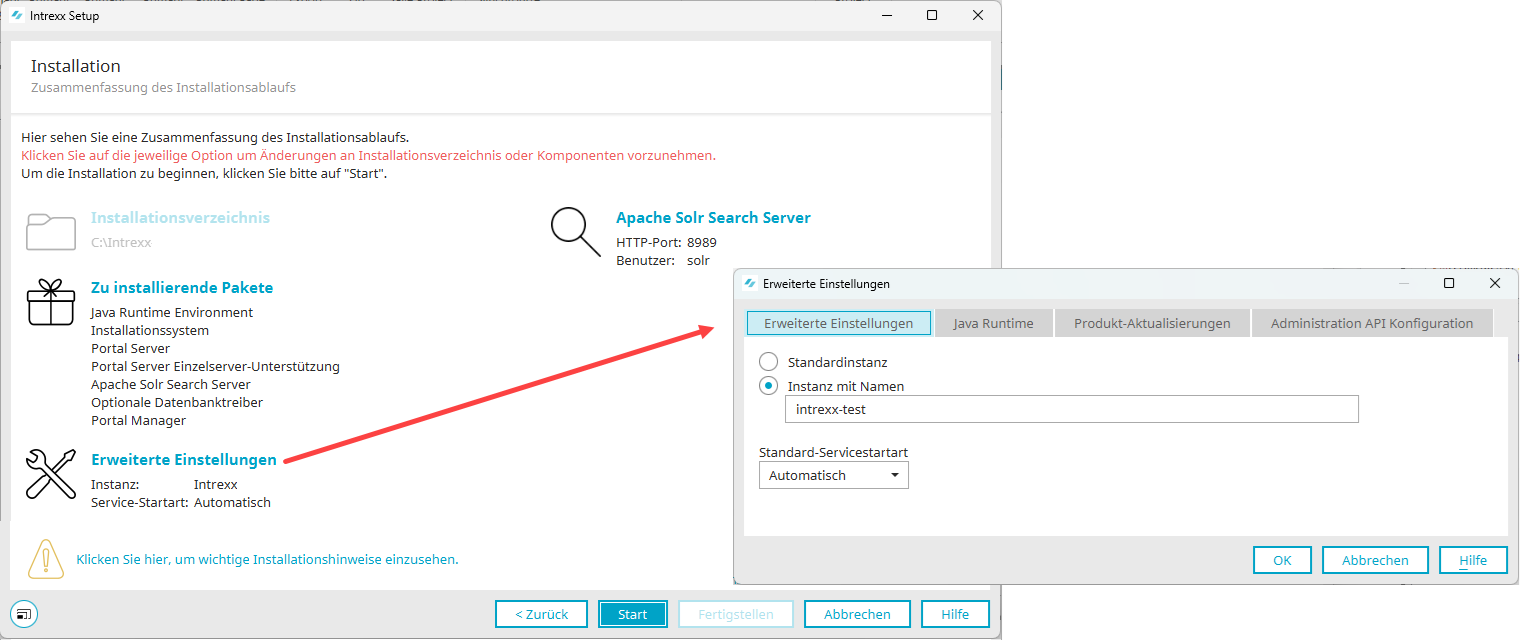Click the yellow warning triangle icon
Image resolution: width=1520 pixels, height=640 pixels.
pos(45,559)
